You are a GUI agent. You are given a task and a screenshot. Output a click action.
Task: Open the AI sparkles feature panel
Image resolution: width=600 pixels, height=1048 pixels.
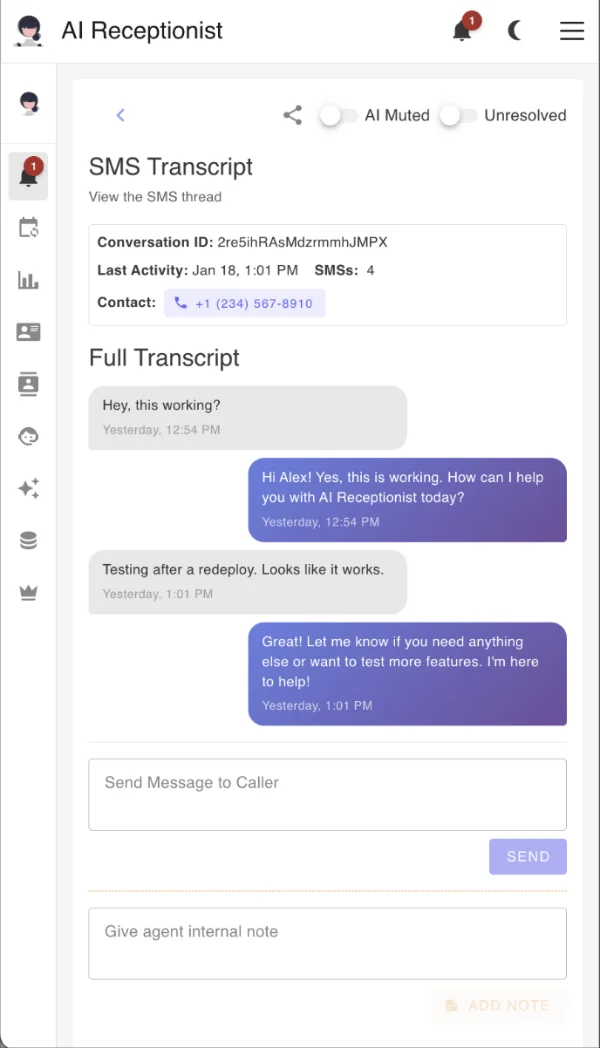click(x=28, y=488)
